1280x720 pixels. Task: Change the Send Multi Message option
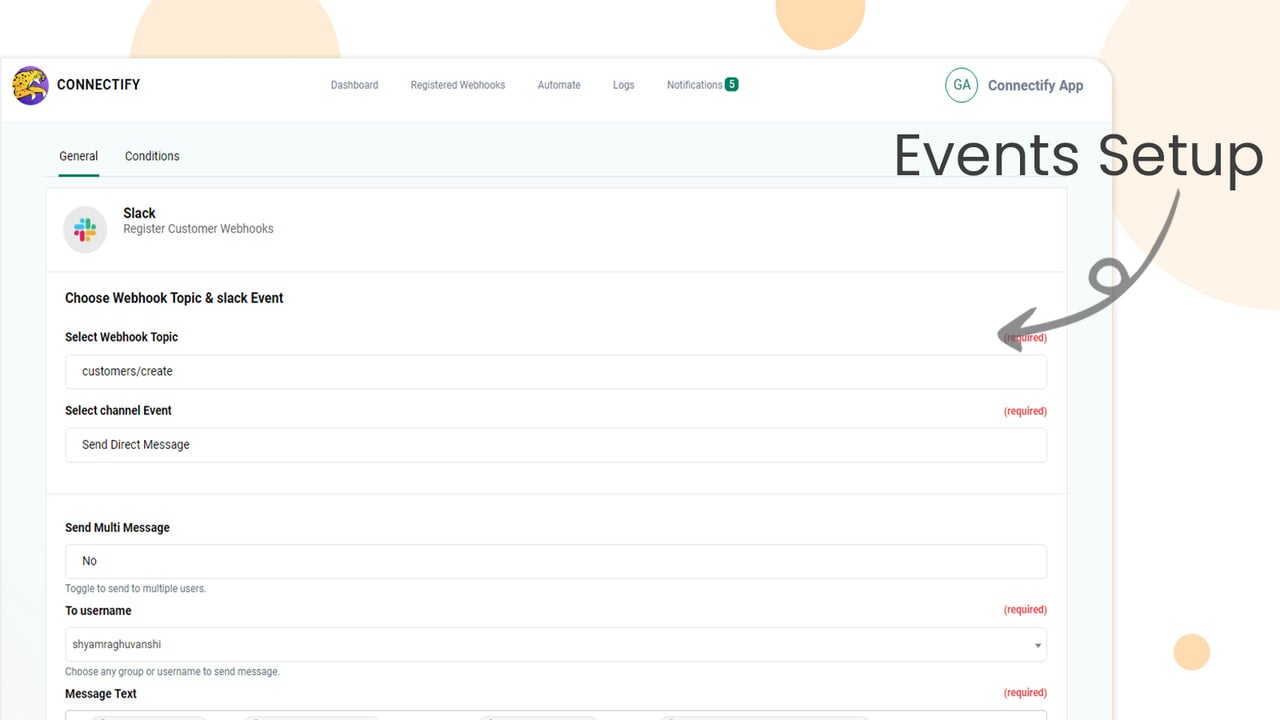(556, 562)
